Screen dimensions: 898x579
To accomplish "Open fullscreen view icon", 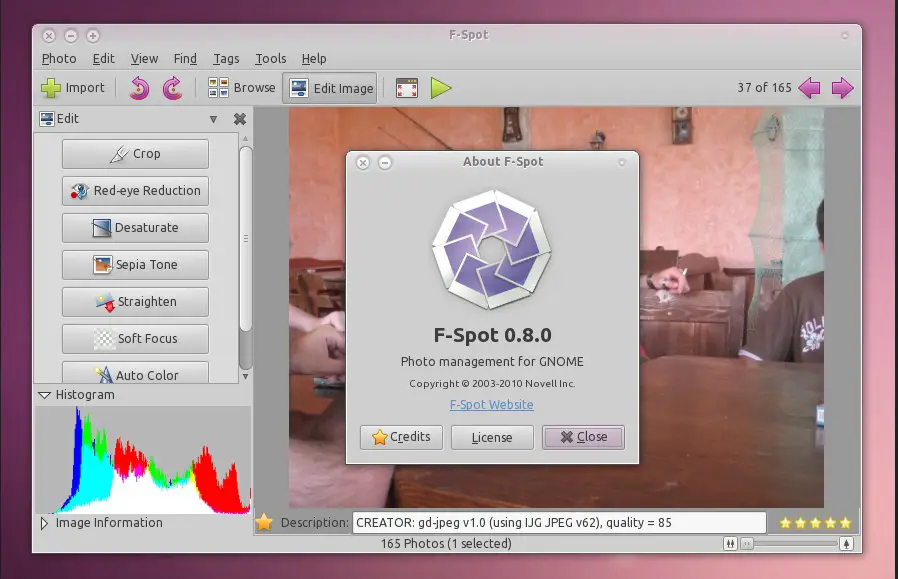I will [x=407, y=88].
